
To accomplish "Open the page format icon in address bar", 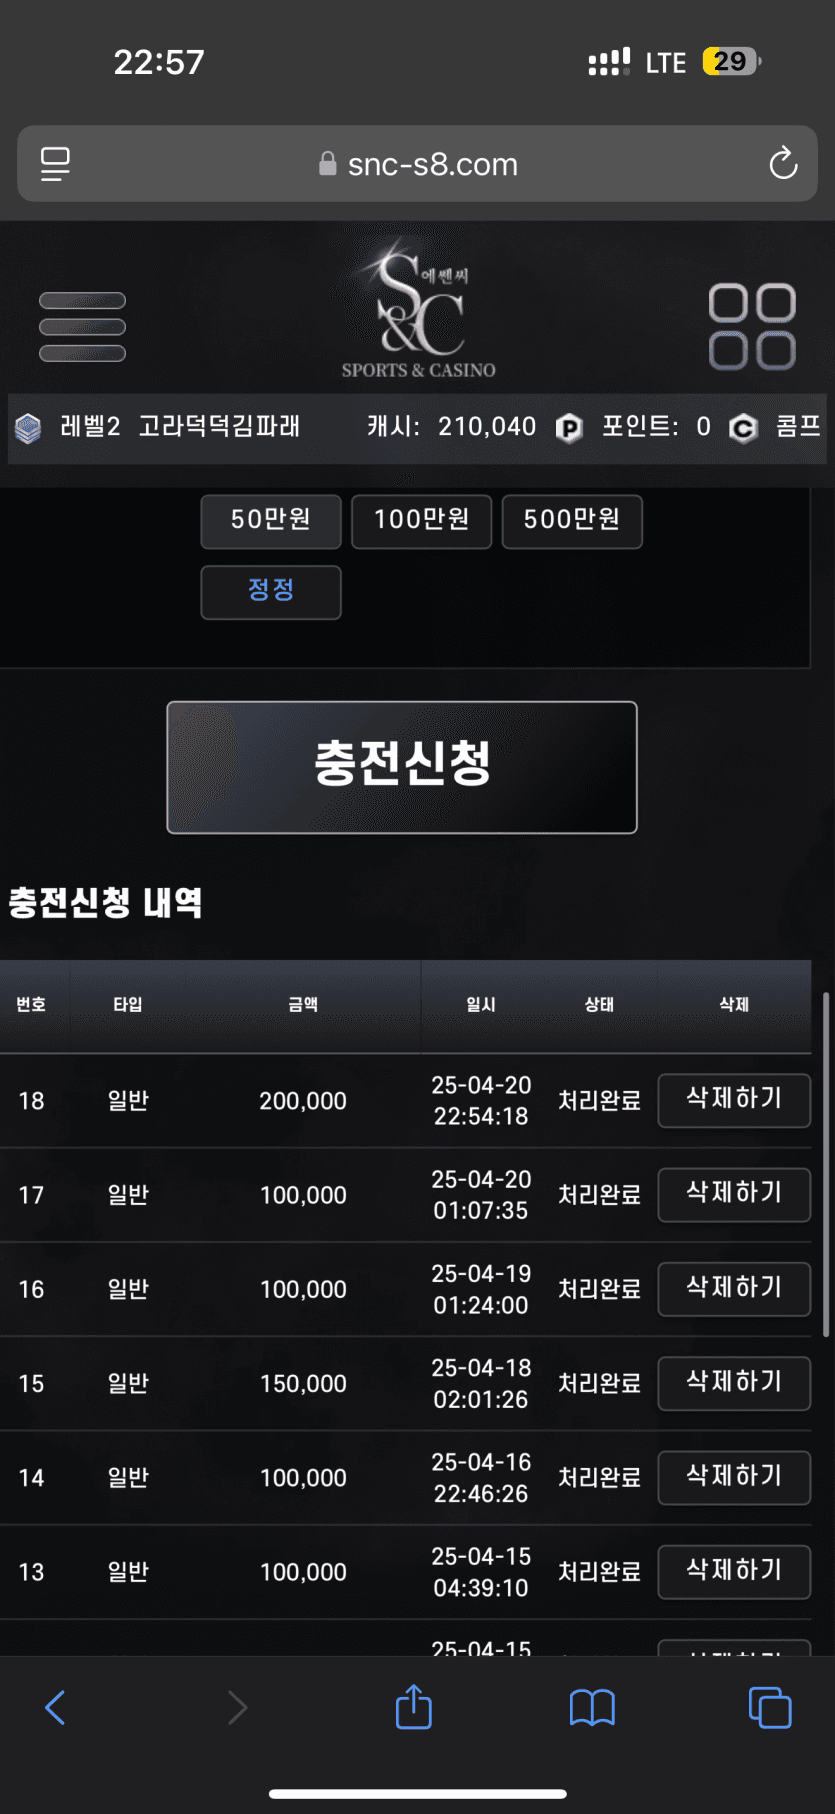I will point(55,164).
